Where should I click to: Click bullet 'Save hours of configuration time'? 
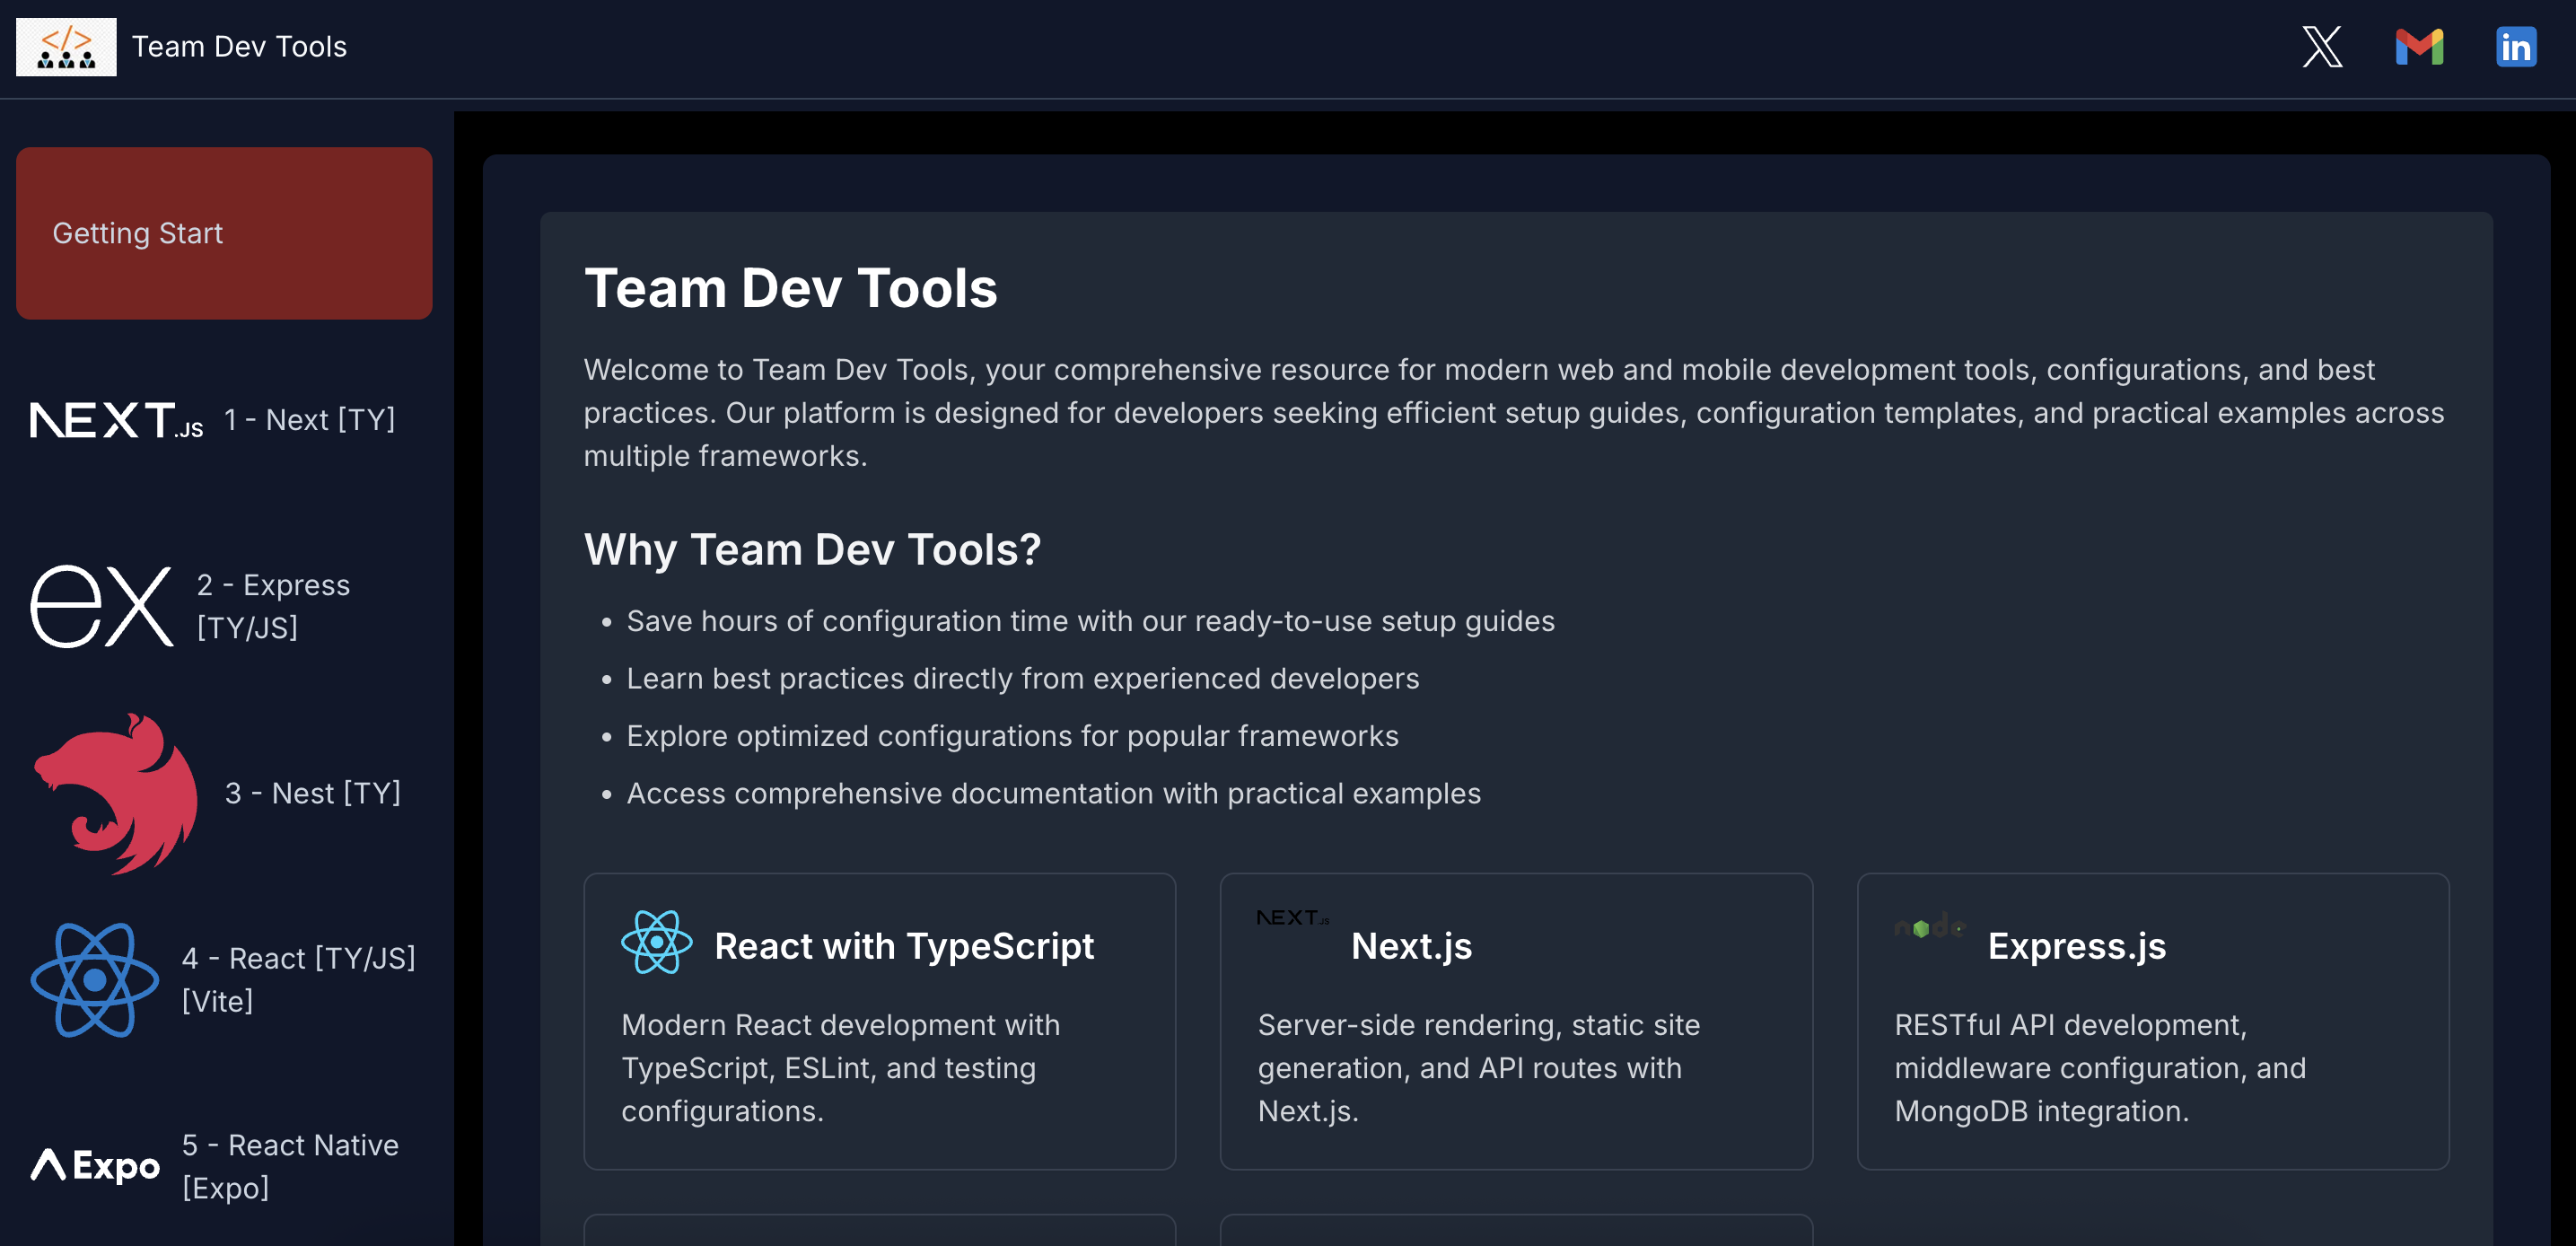click(x=1090, y=621)
